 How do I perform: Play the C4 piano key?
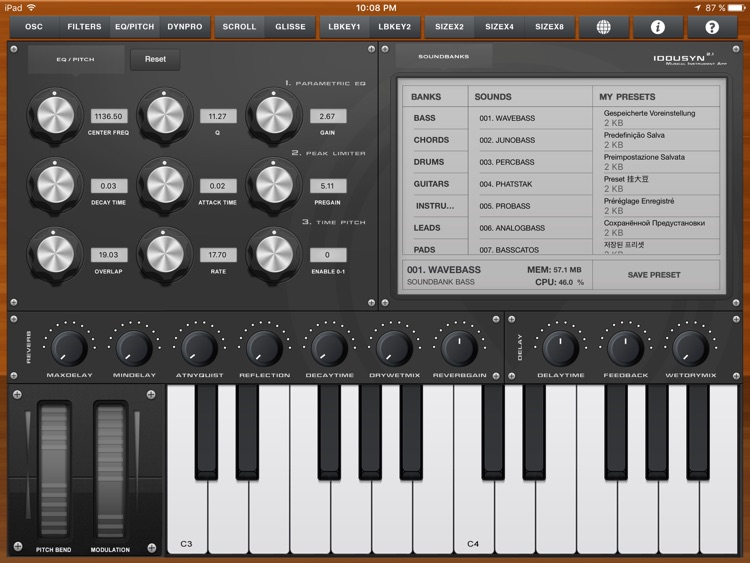click(x=473, y=517)
